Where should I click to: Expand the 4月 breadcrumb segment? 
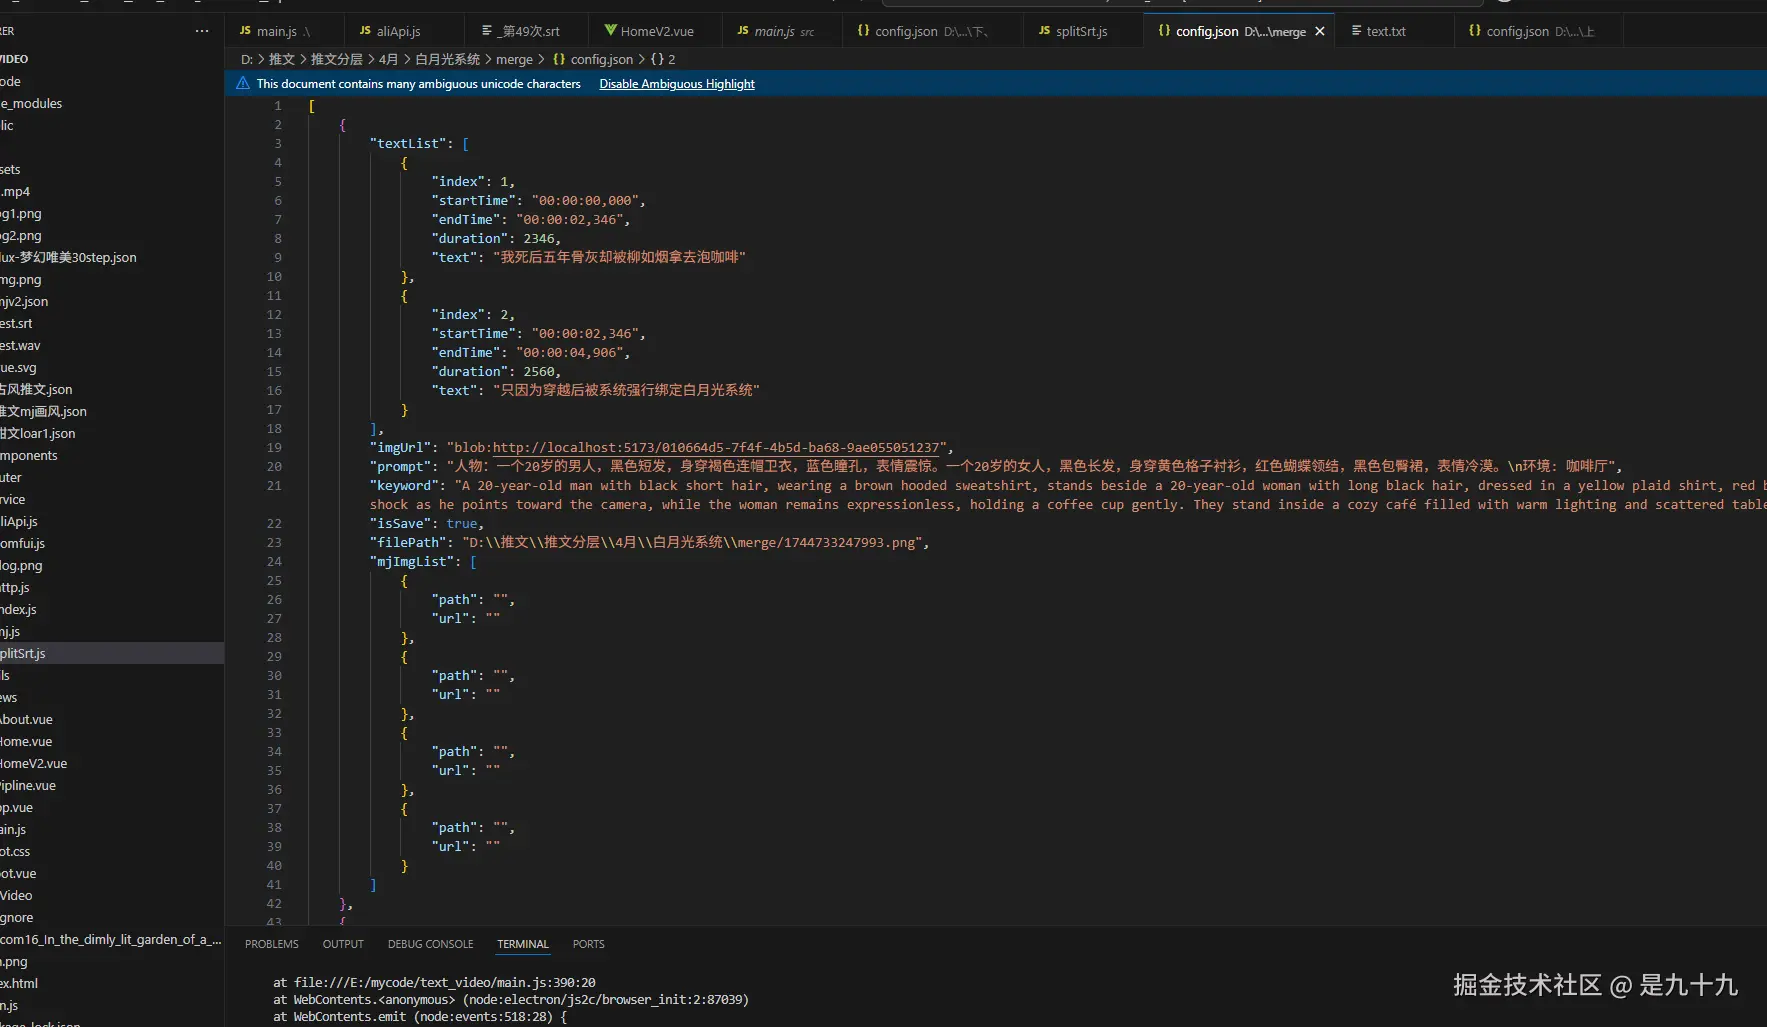coord(388,59)
